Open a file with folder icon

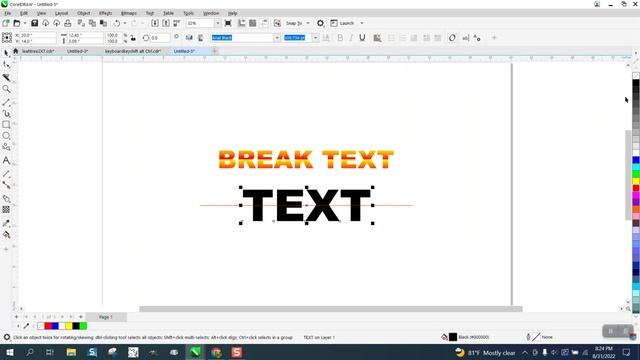pyautogui.click(x=17, y=23)
